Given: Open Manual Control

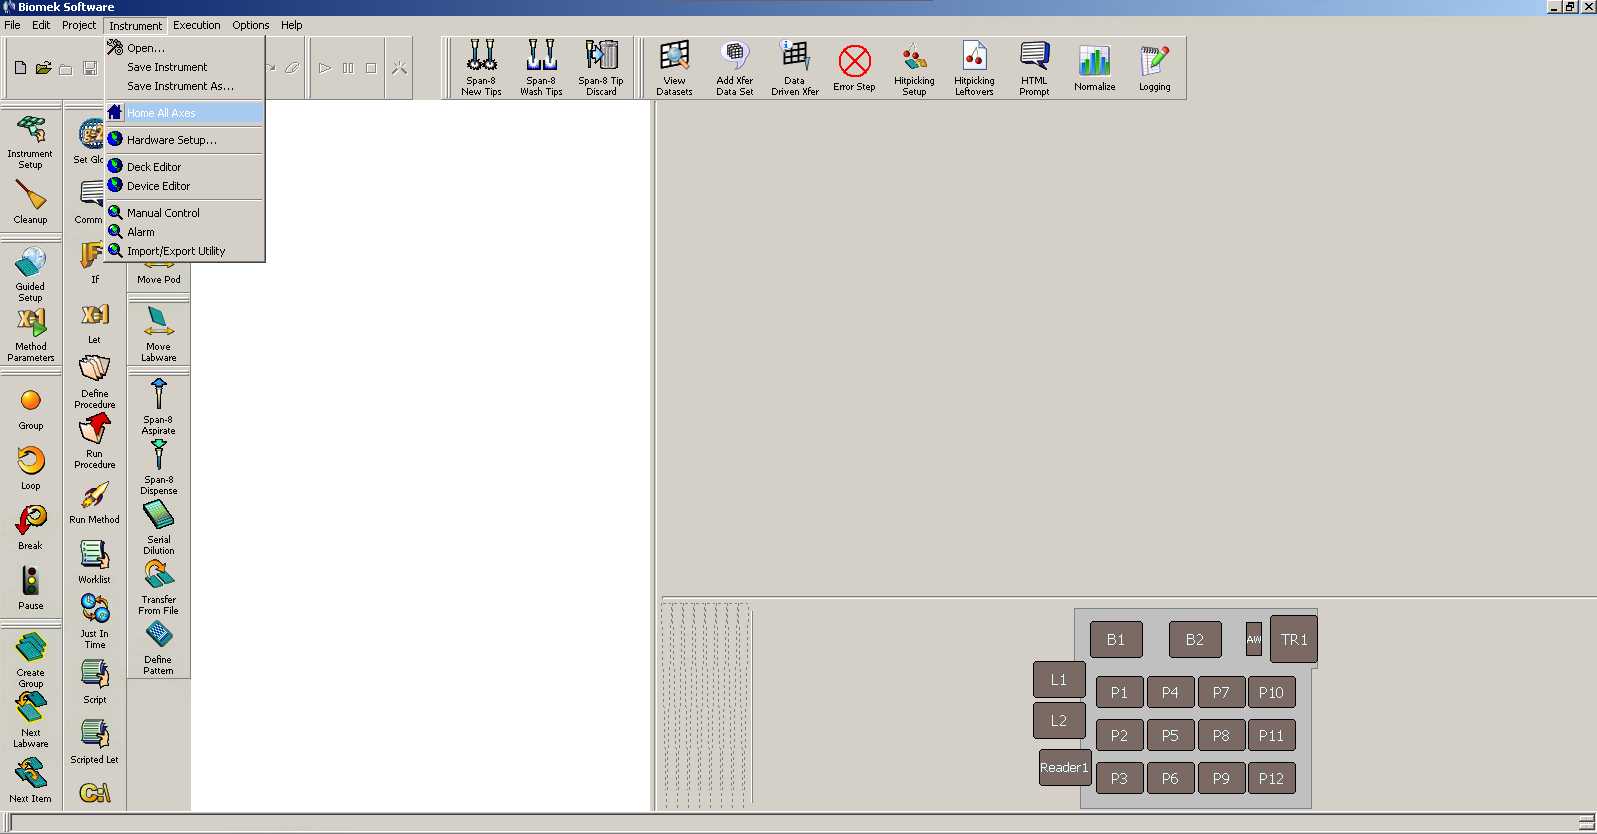Looking at the screenshot, I should coord(184,213).
